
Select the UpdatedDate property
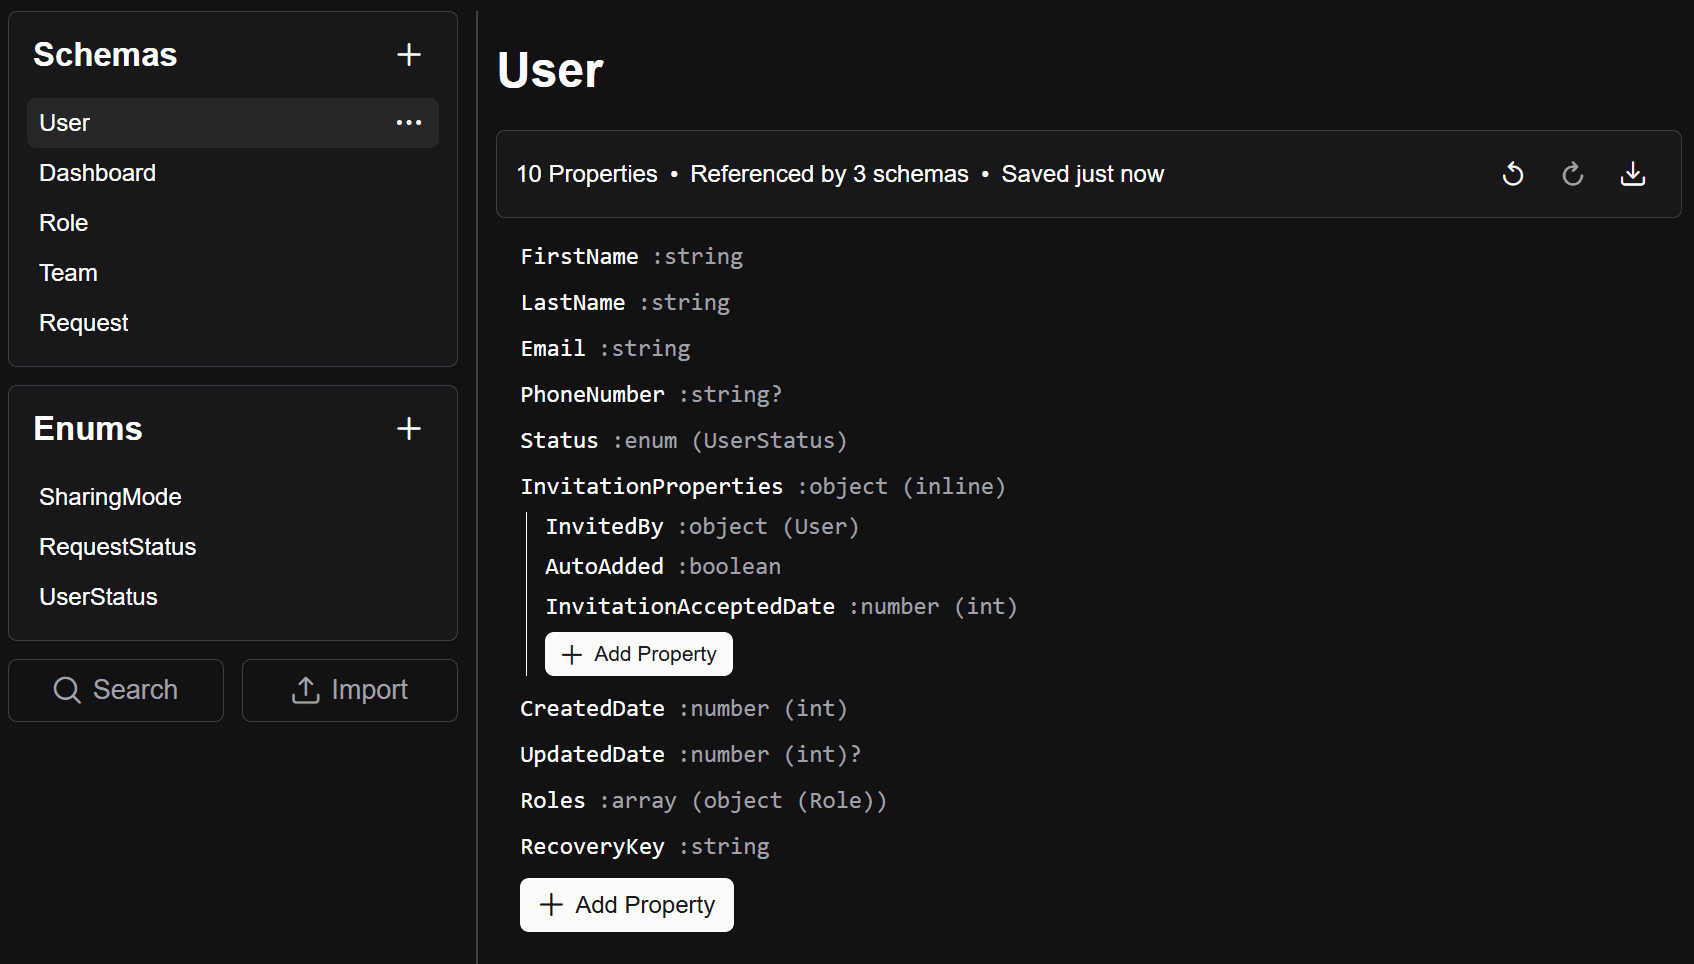click(x=691, y=755)
